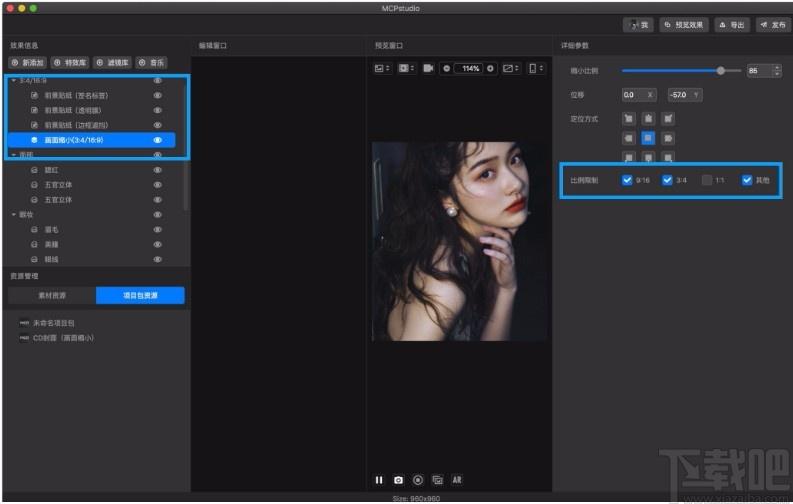Screen dimensions: 793x504
Task: Click the video camera icon in preview toolbar
Action: tap(428, 69)
